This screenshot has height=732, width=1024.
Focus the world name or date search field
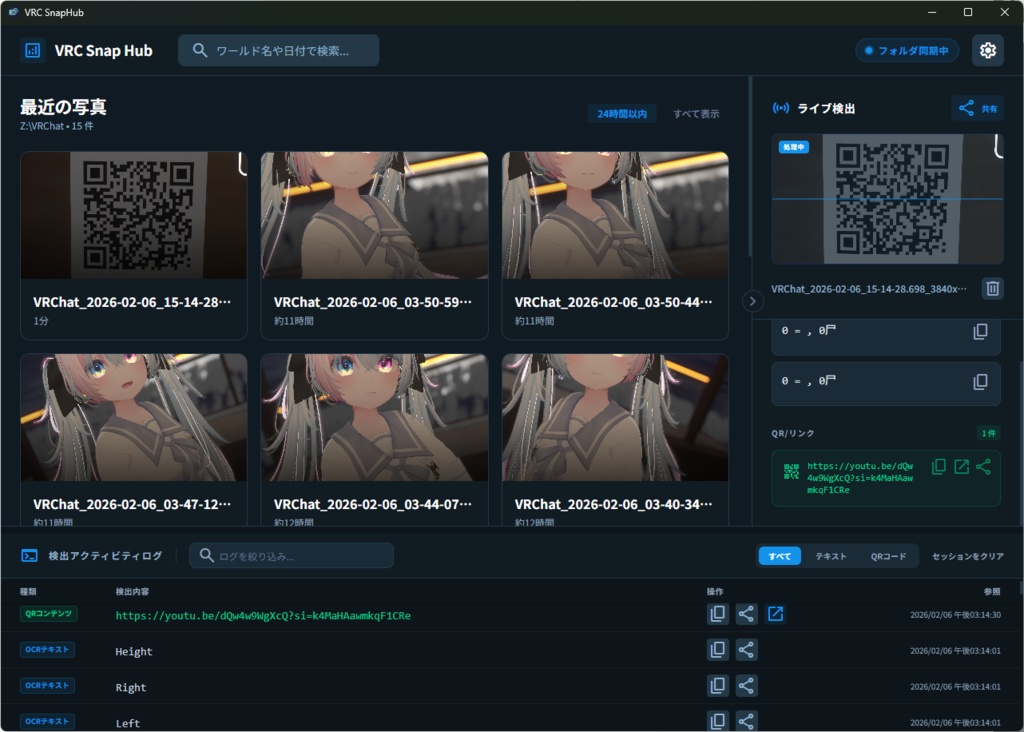tap(279, 50)
